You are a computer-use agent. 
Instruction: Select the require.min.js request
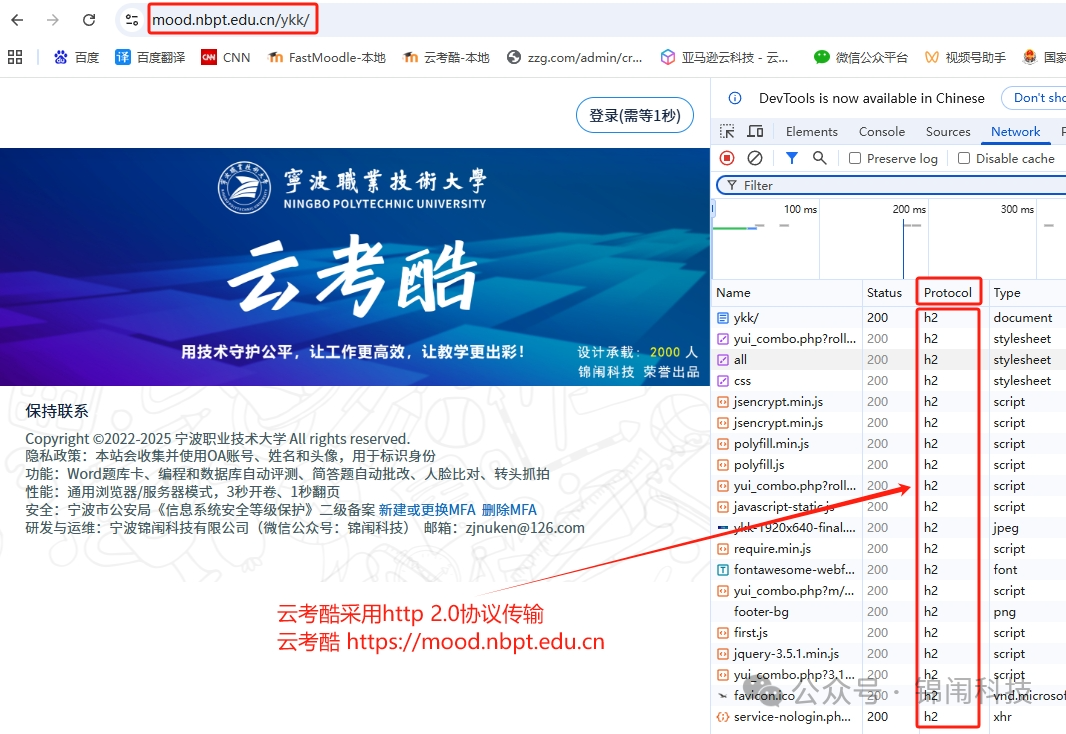click(889, 548)
